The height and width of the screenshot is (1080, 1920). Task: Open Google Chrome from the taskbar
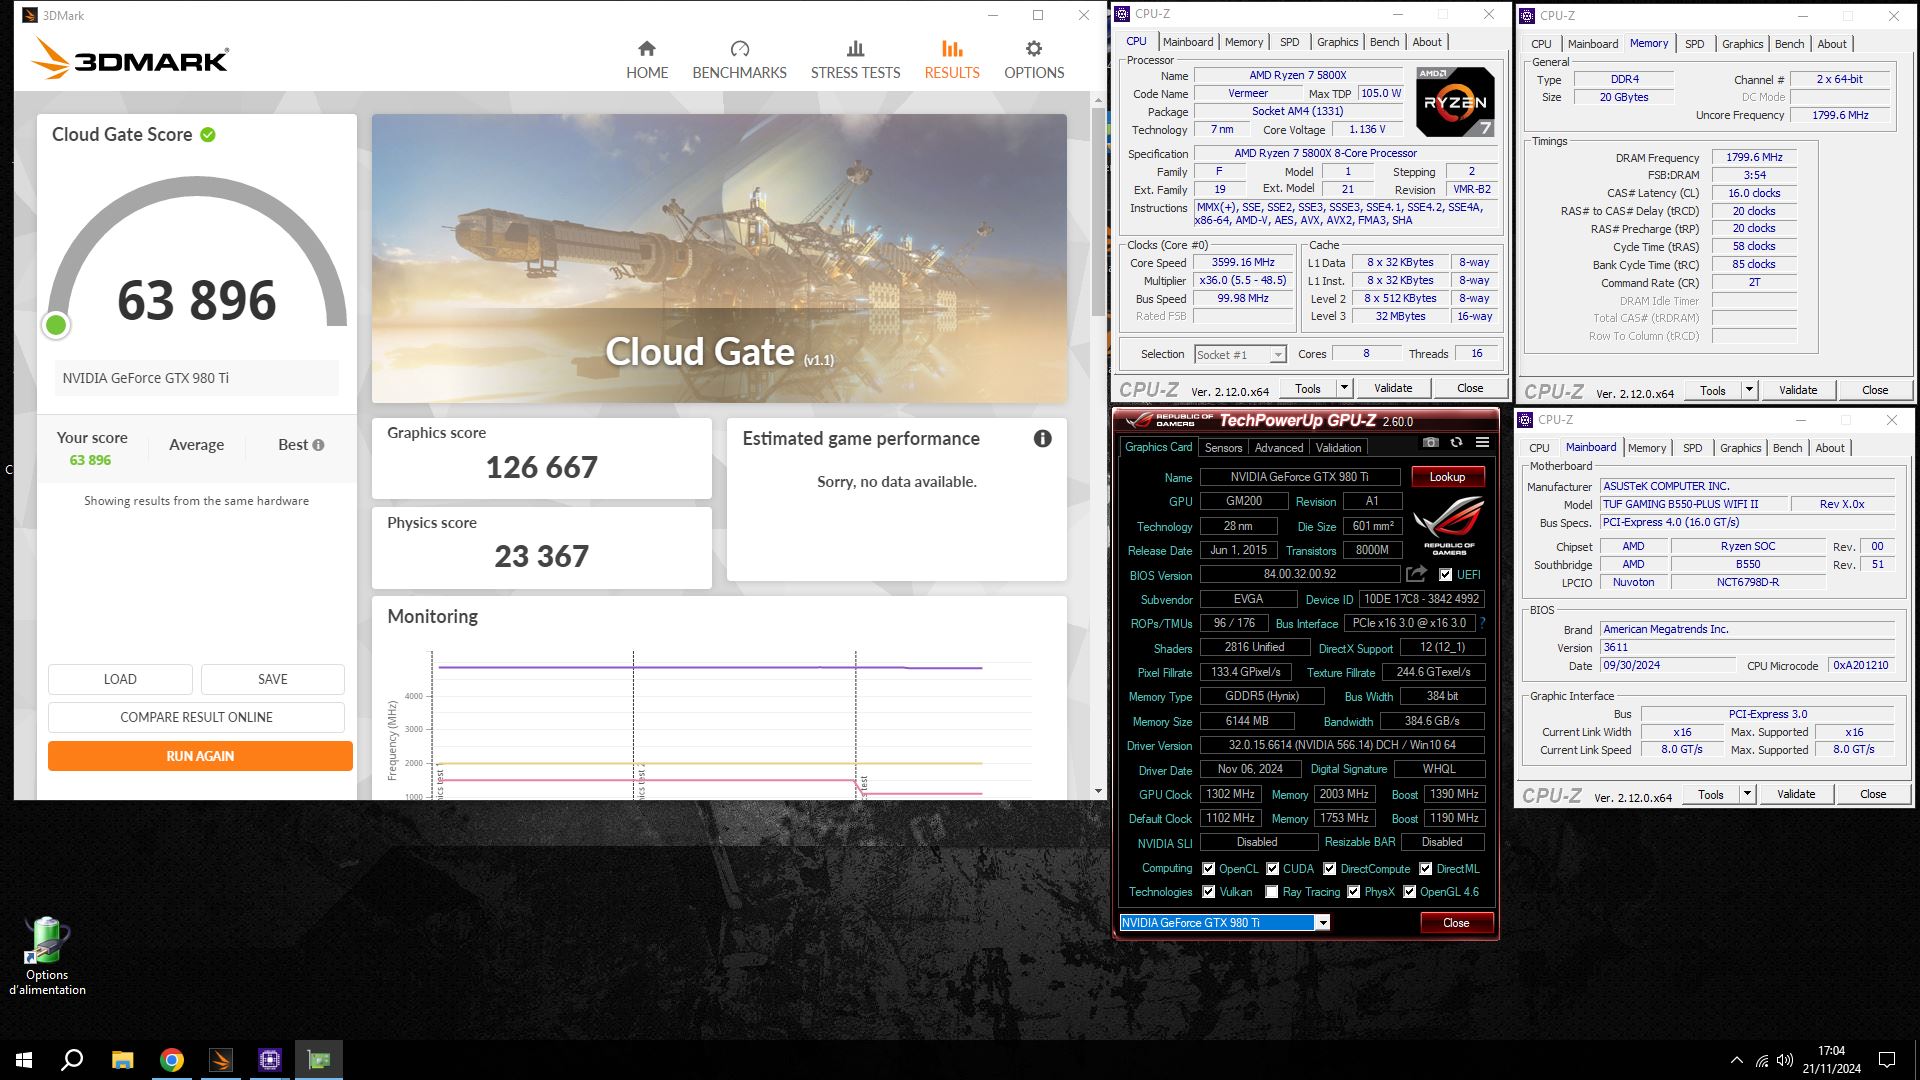[172, 1060]
